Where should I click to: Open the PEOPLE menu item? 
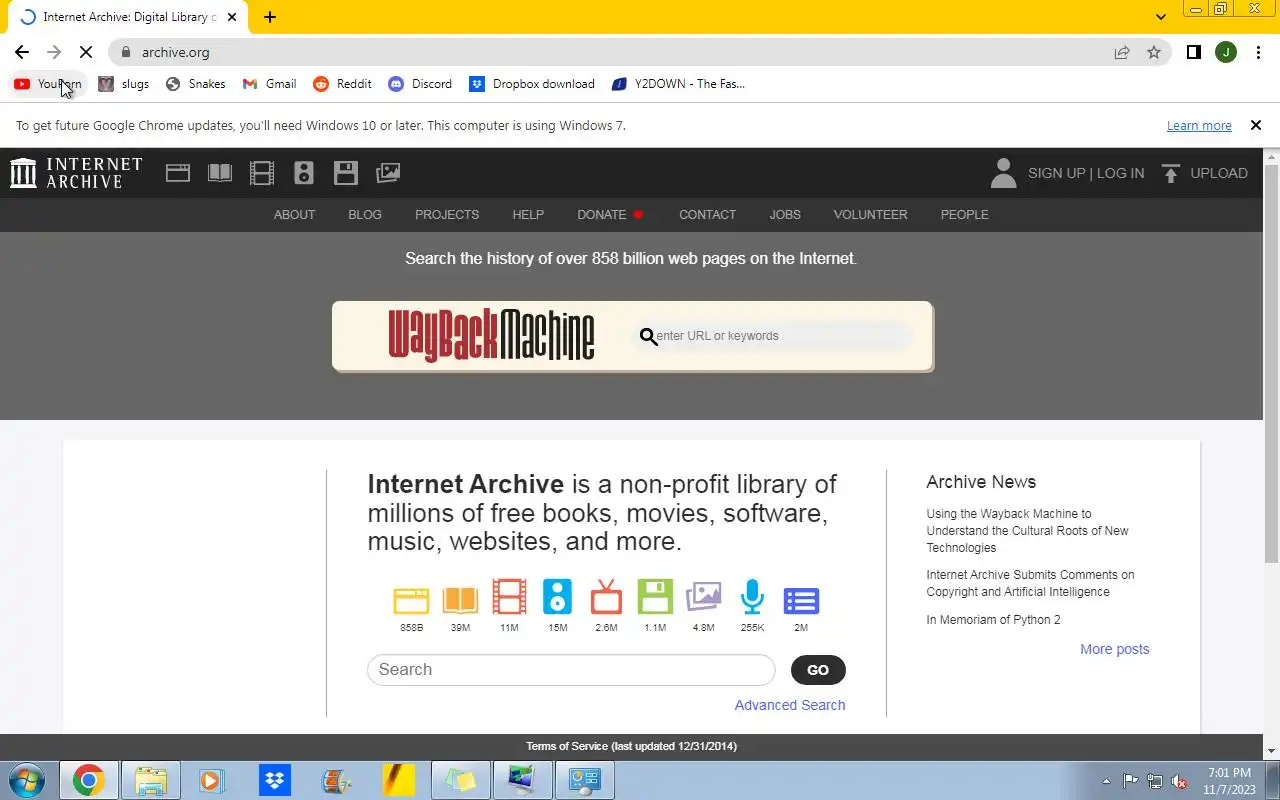[x=964, y=215]
